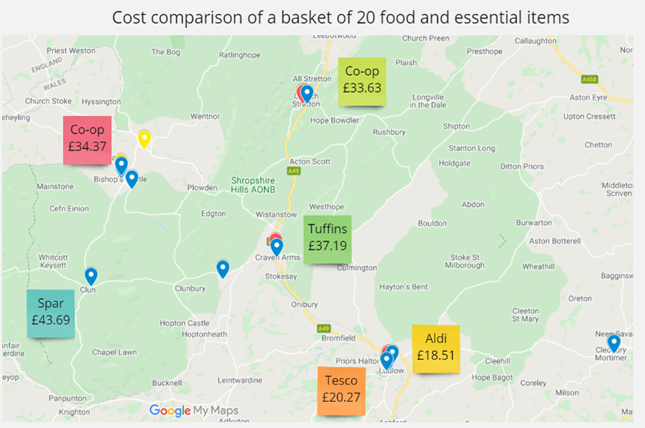Image resolution: width=645 pixels, height=428 pixels.
Task: Click the green A458 road marker
Action: pos(589,79)
